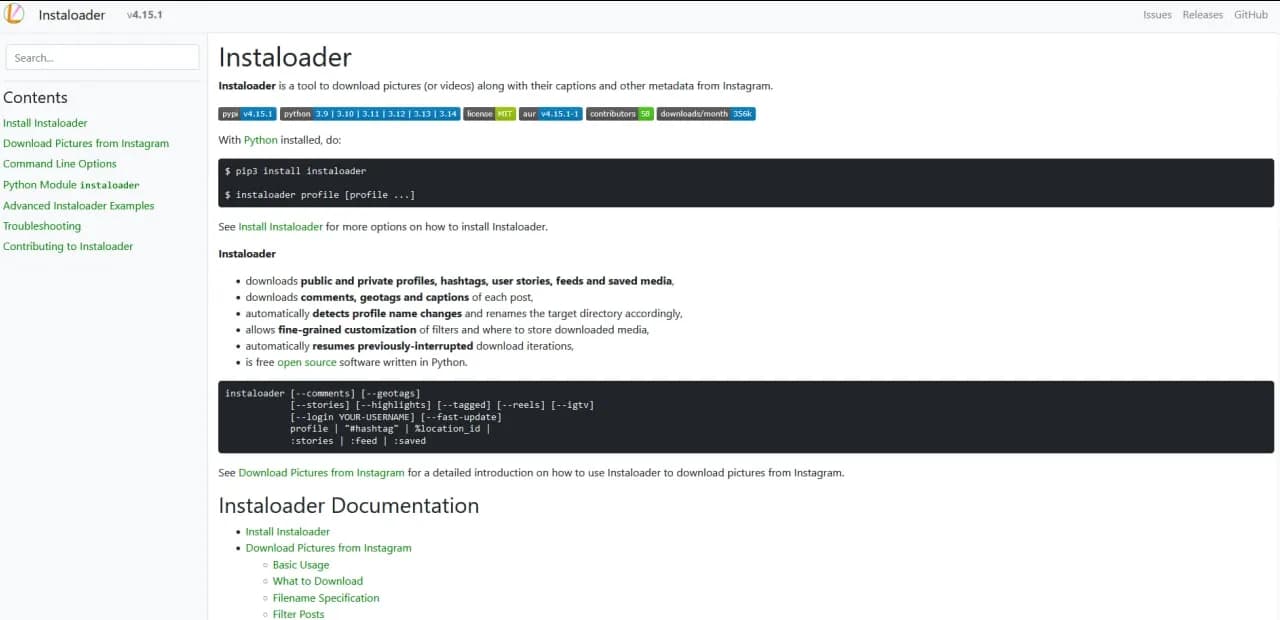Open the pypi v4.15.1 version badge
Image resolution: width=1280 pixels, height=620 pixels.
[x=246, y=113]
